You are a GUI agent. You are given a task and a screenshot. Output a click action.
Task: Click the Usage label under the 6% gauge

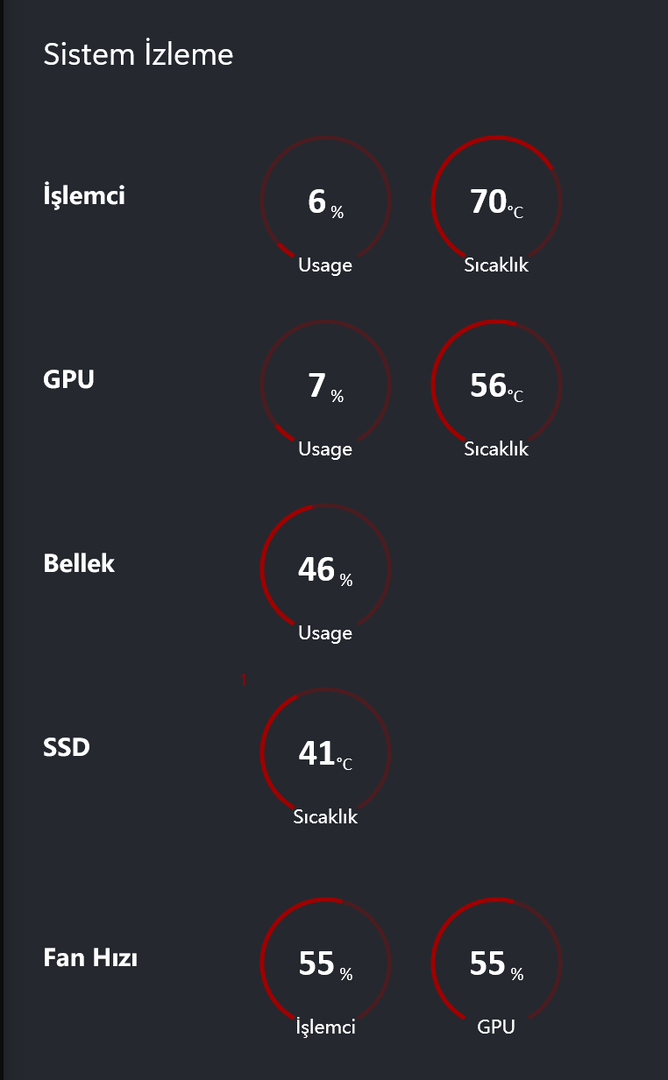pos(325,266)
